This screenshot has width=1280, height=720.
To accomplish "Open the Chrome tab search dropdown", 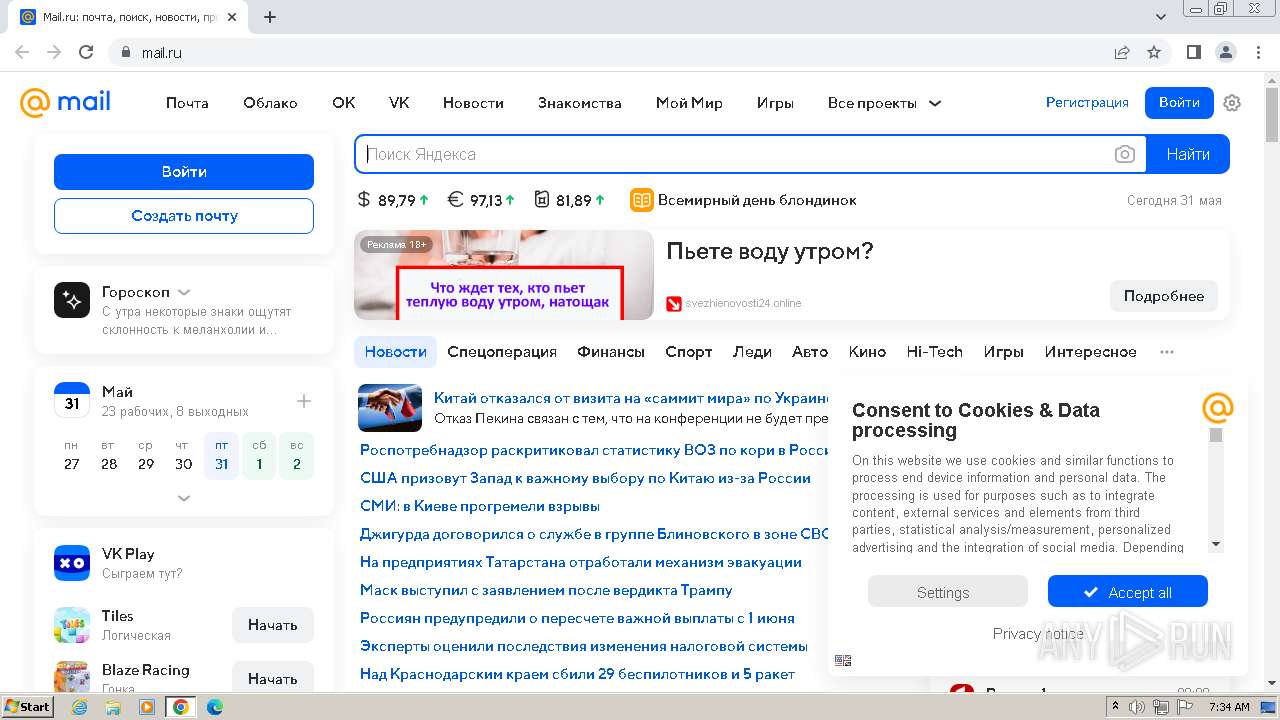I will (1161, 17).
